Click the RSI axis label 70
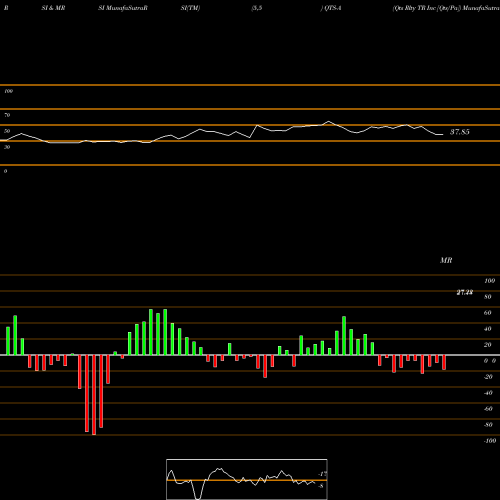This screenshot has width=500, height=500. pos(7,115)
